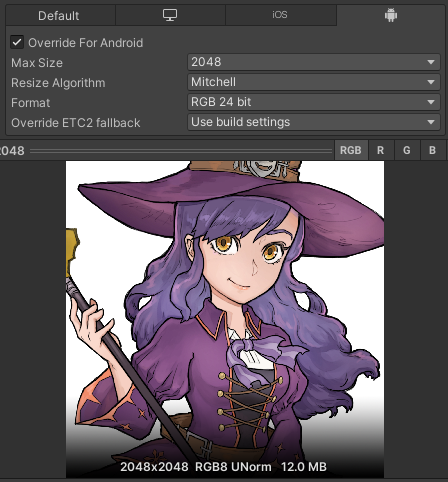
Task: Select the Android robot platform tab
Action: [x=391, y=15]
